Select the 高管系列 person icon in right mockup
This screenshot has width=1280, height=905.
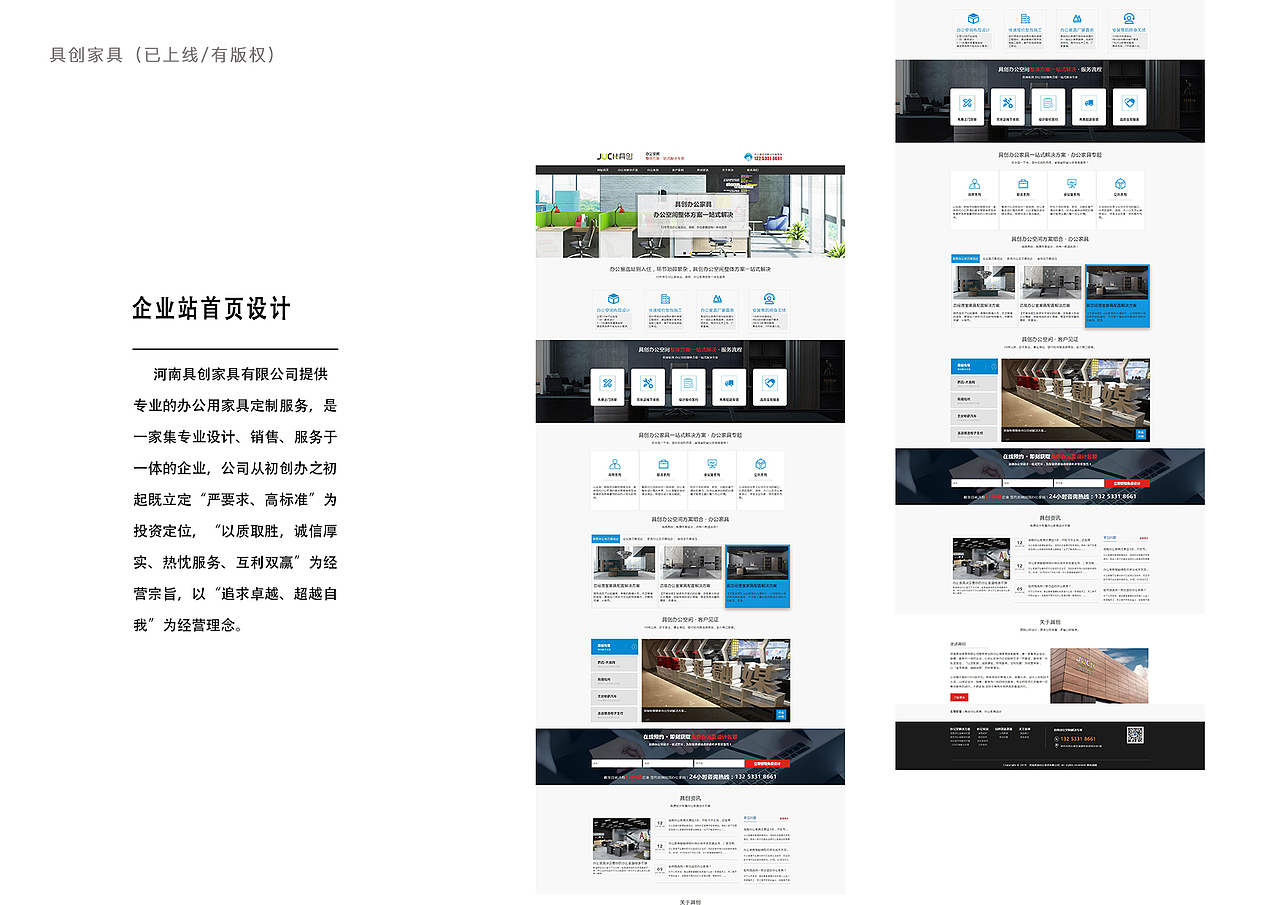(974, 184)
